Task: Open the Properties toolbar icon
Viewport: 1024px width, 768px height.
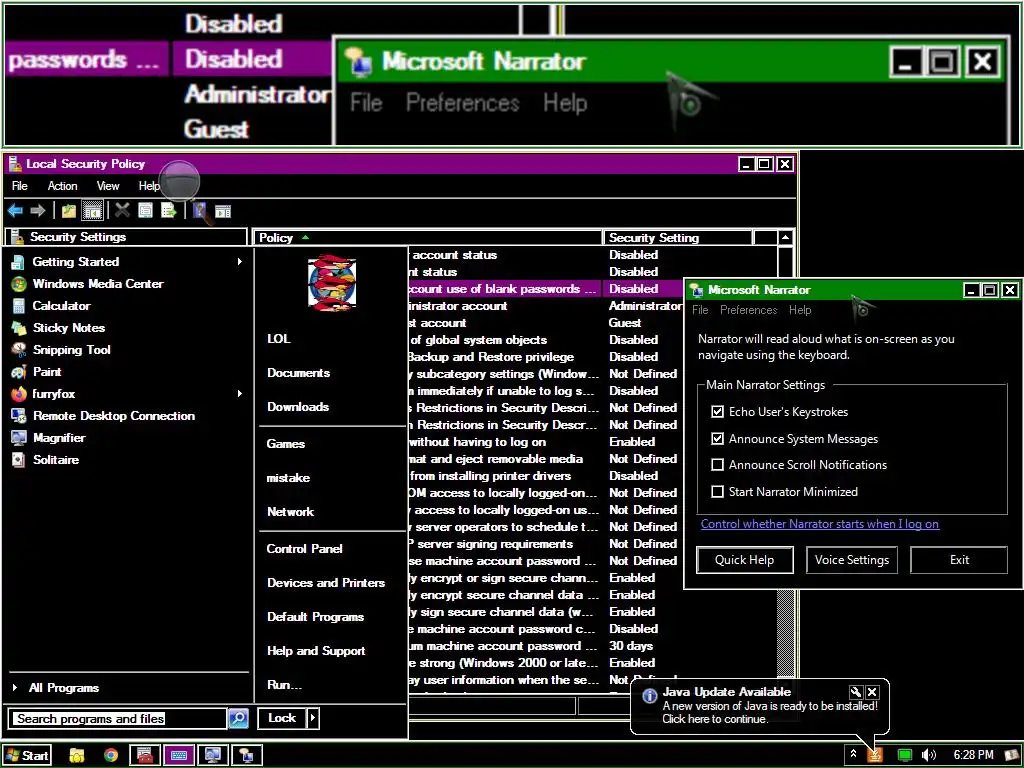Action: click(x=146, y=210)
